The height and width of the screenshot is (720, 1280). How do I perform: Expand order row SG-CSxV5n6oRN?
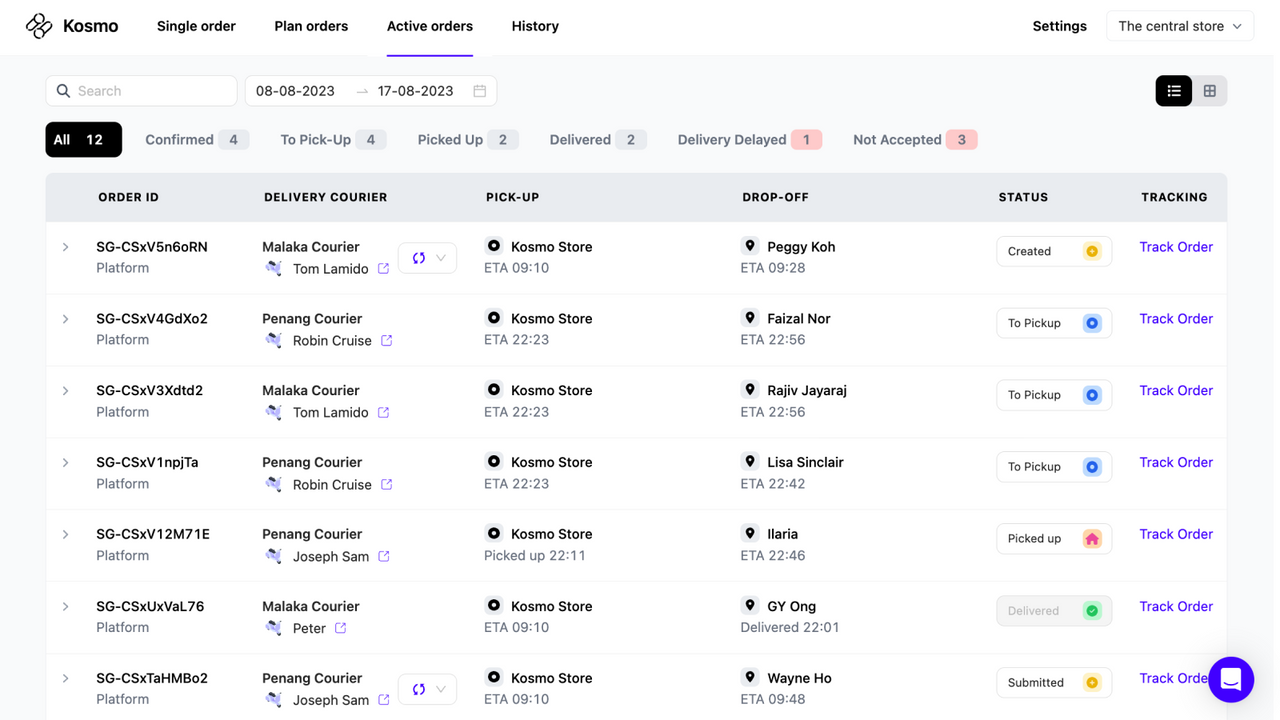click(66, 247)
